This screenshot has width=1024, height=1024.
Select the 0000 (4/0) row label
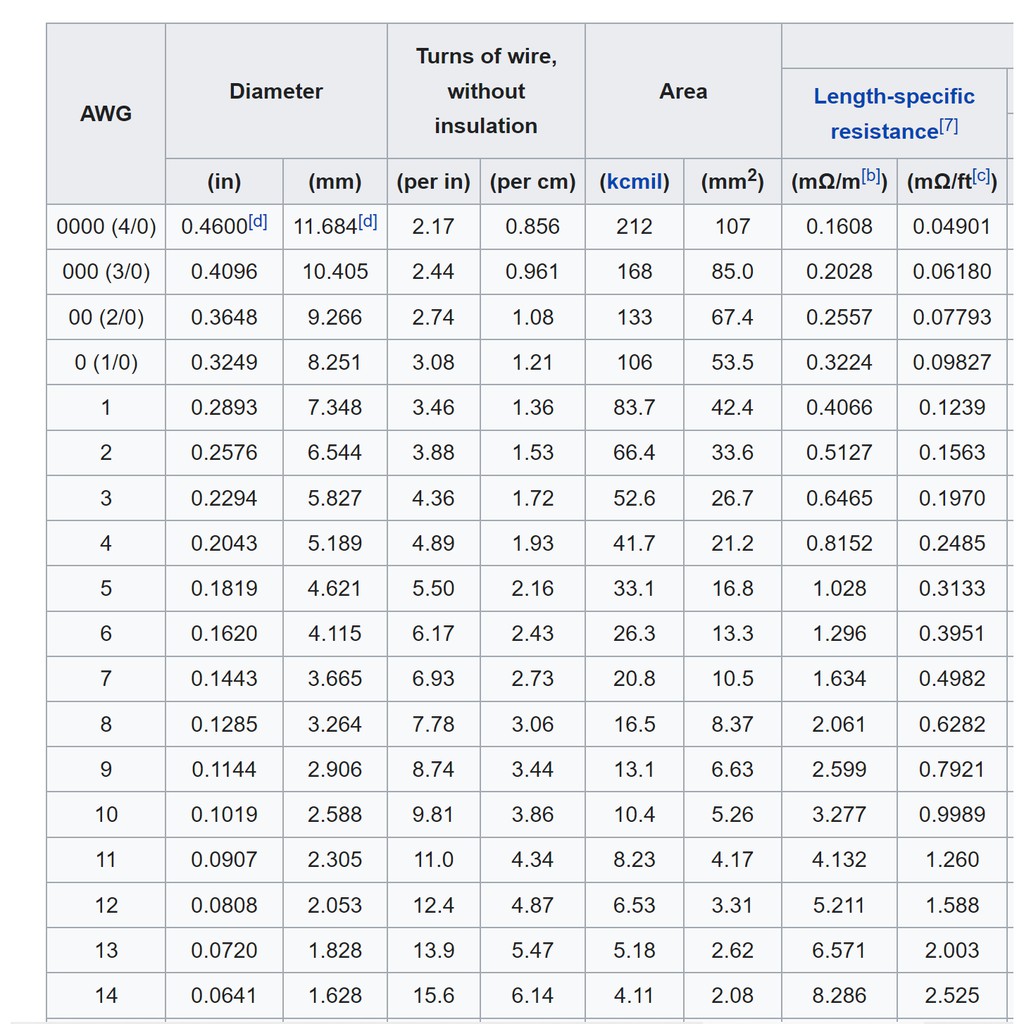106,227
